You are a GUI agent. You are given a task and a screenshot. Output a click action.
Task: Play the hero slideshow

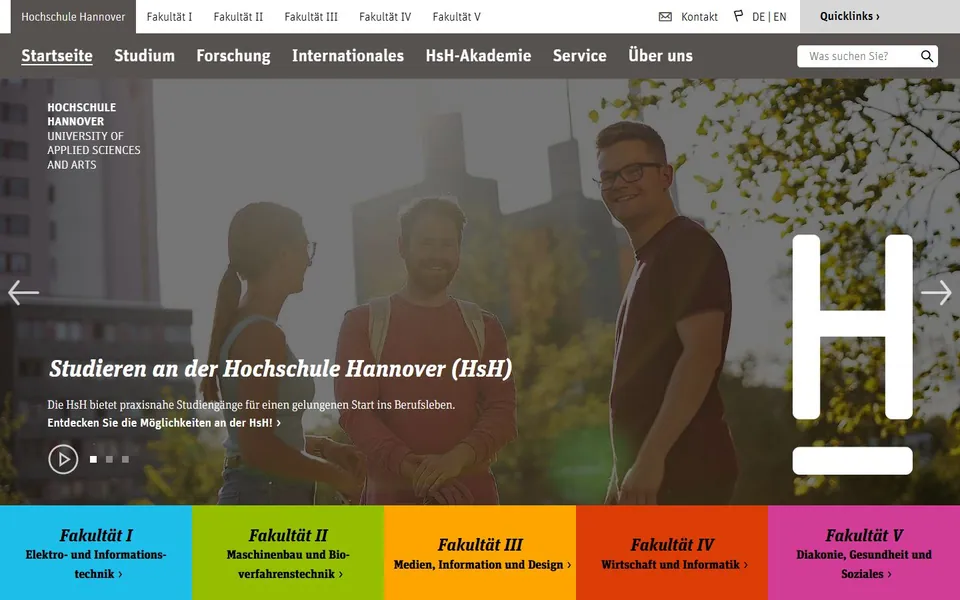point(63,459)
